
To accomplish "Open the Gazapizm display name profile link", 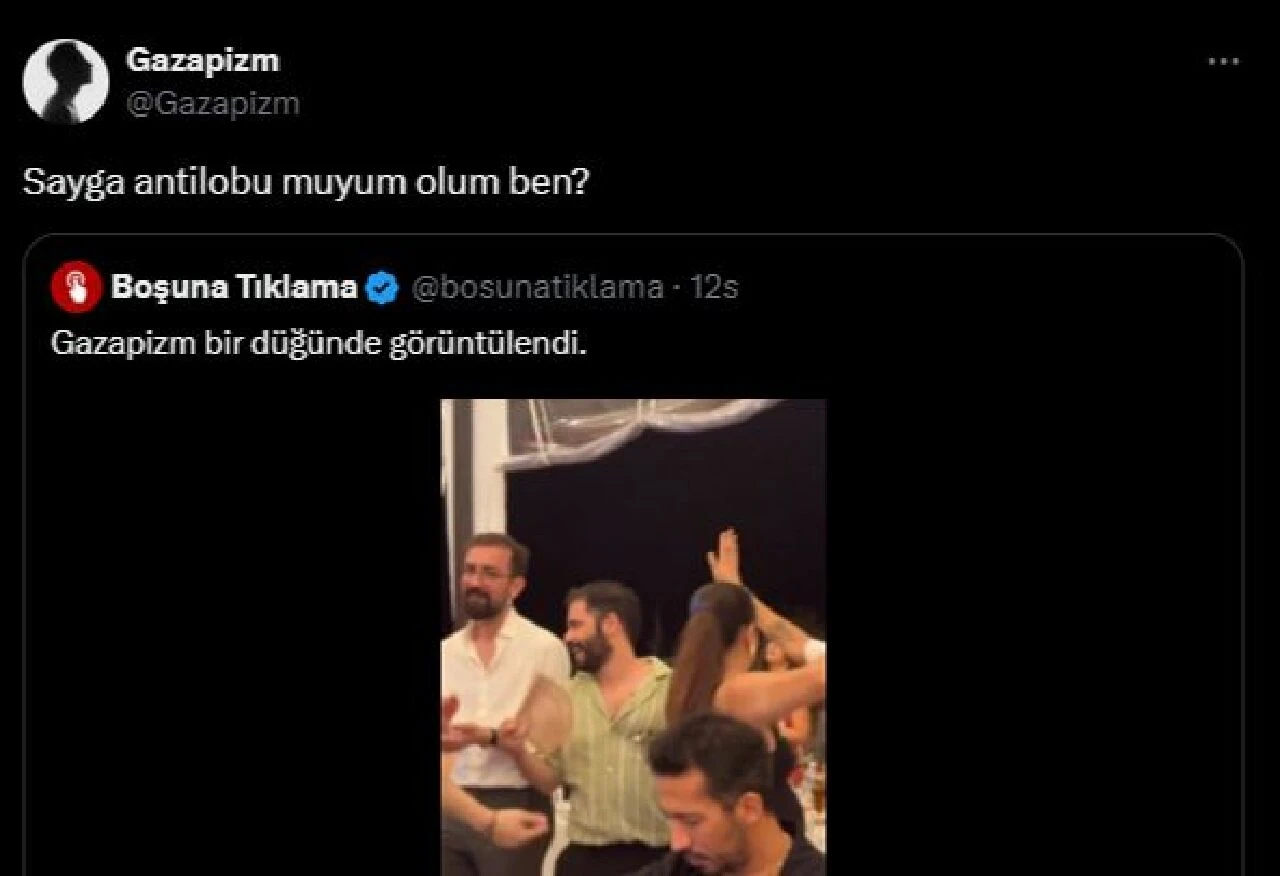I will click(202, 60).
